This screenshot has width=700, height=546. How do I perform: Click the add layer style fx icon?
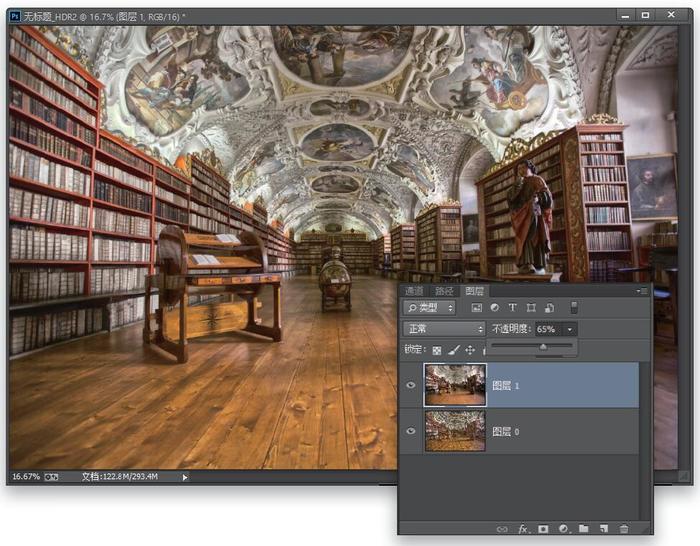click(x=523, y=528)
